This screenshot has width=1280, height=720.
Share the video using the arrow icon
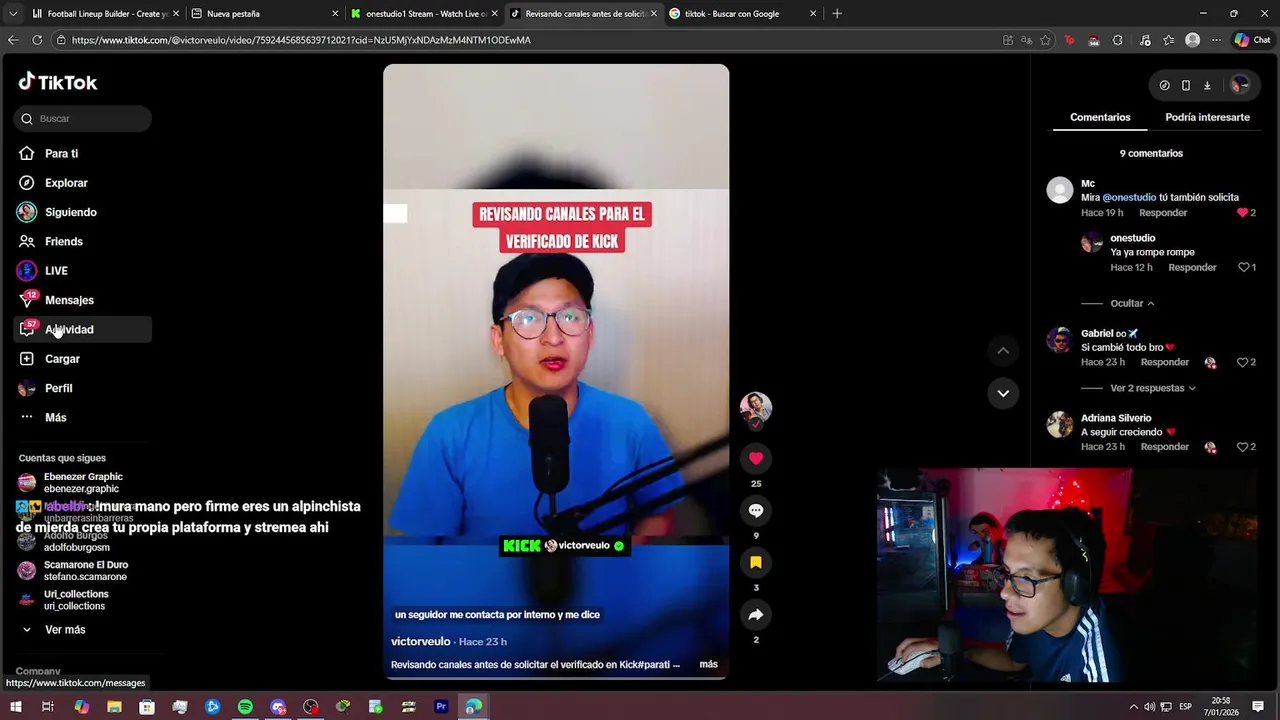pyautogui.click(x=756, y=614)
